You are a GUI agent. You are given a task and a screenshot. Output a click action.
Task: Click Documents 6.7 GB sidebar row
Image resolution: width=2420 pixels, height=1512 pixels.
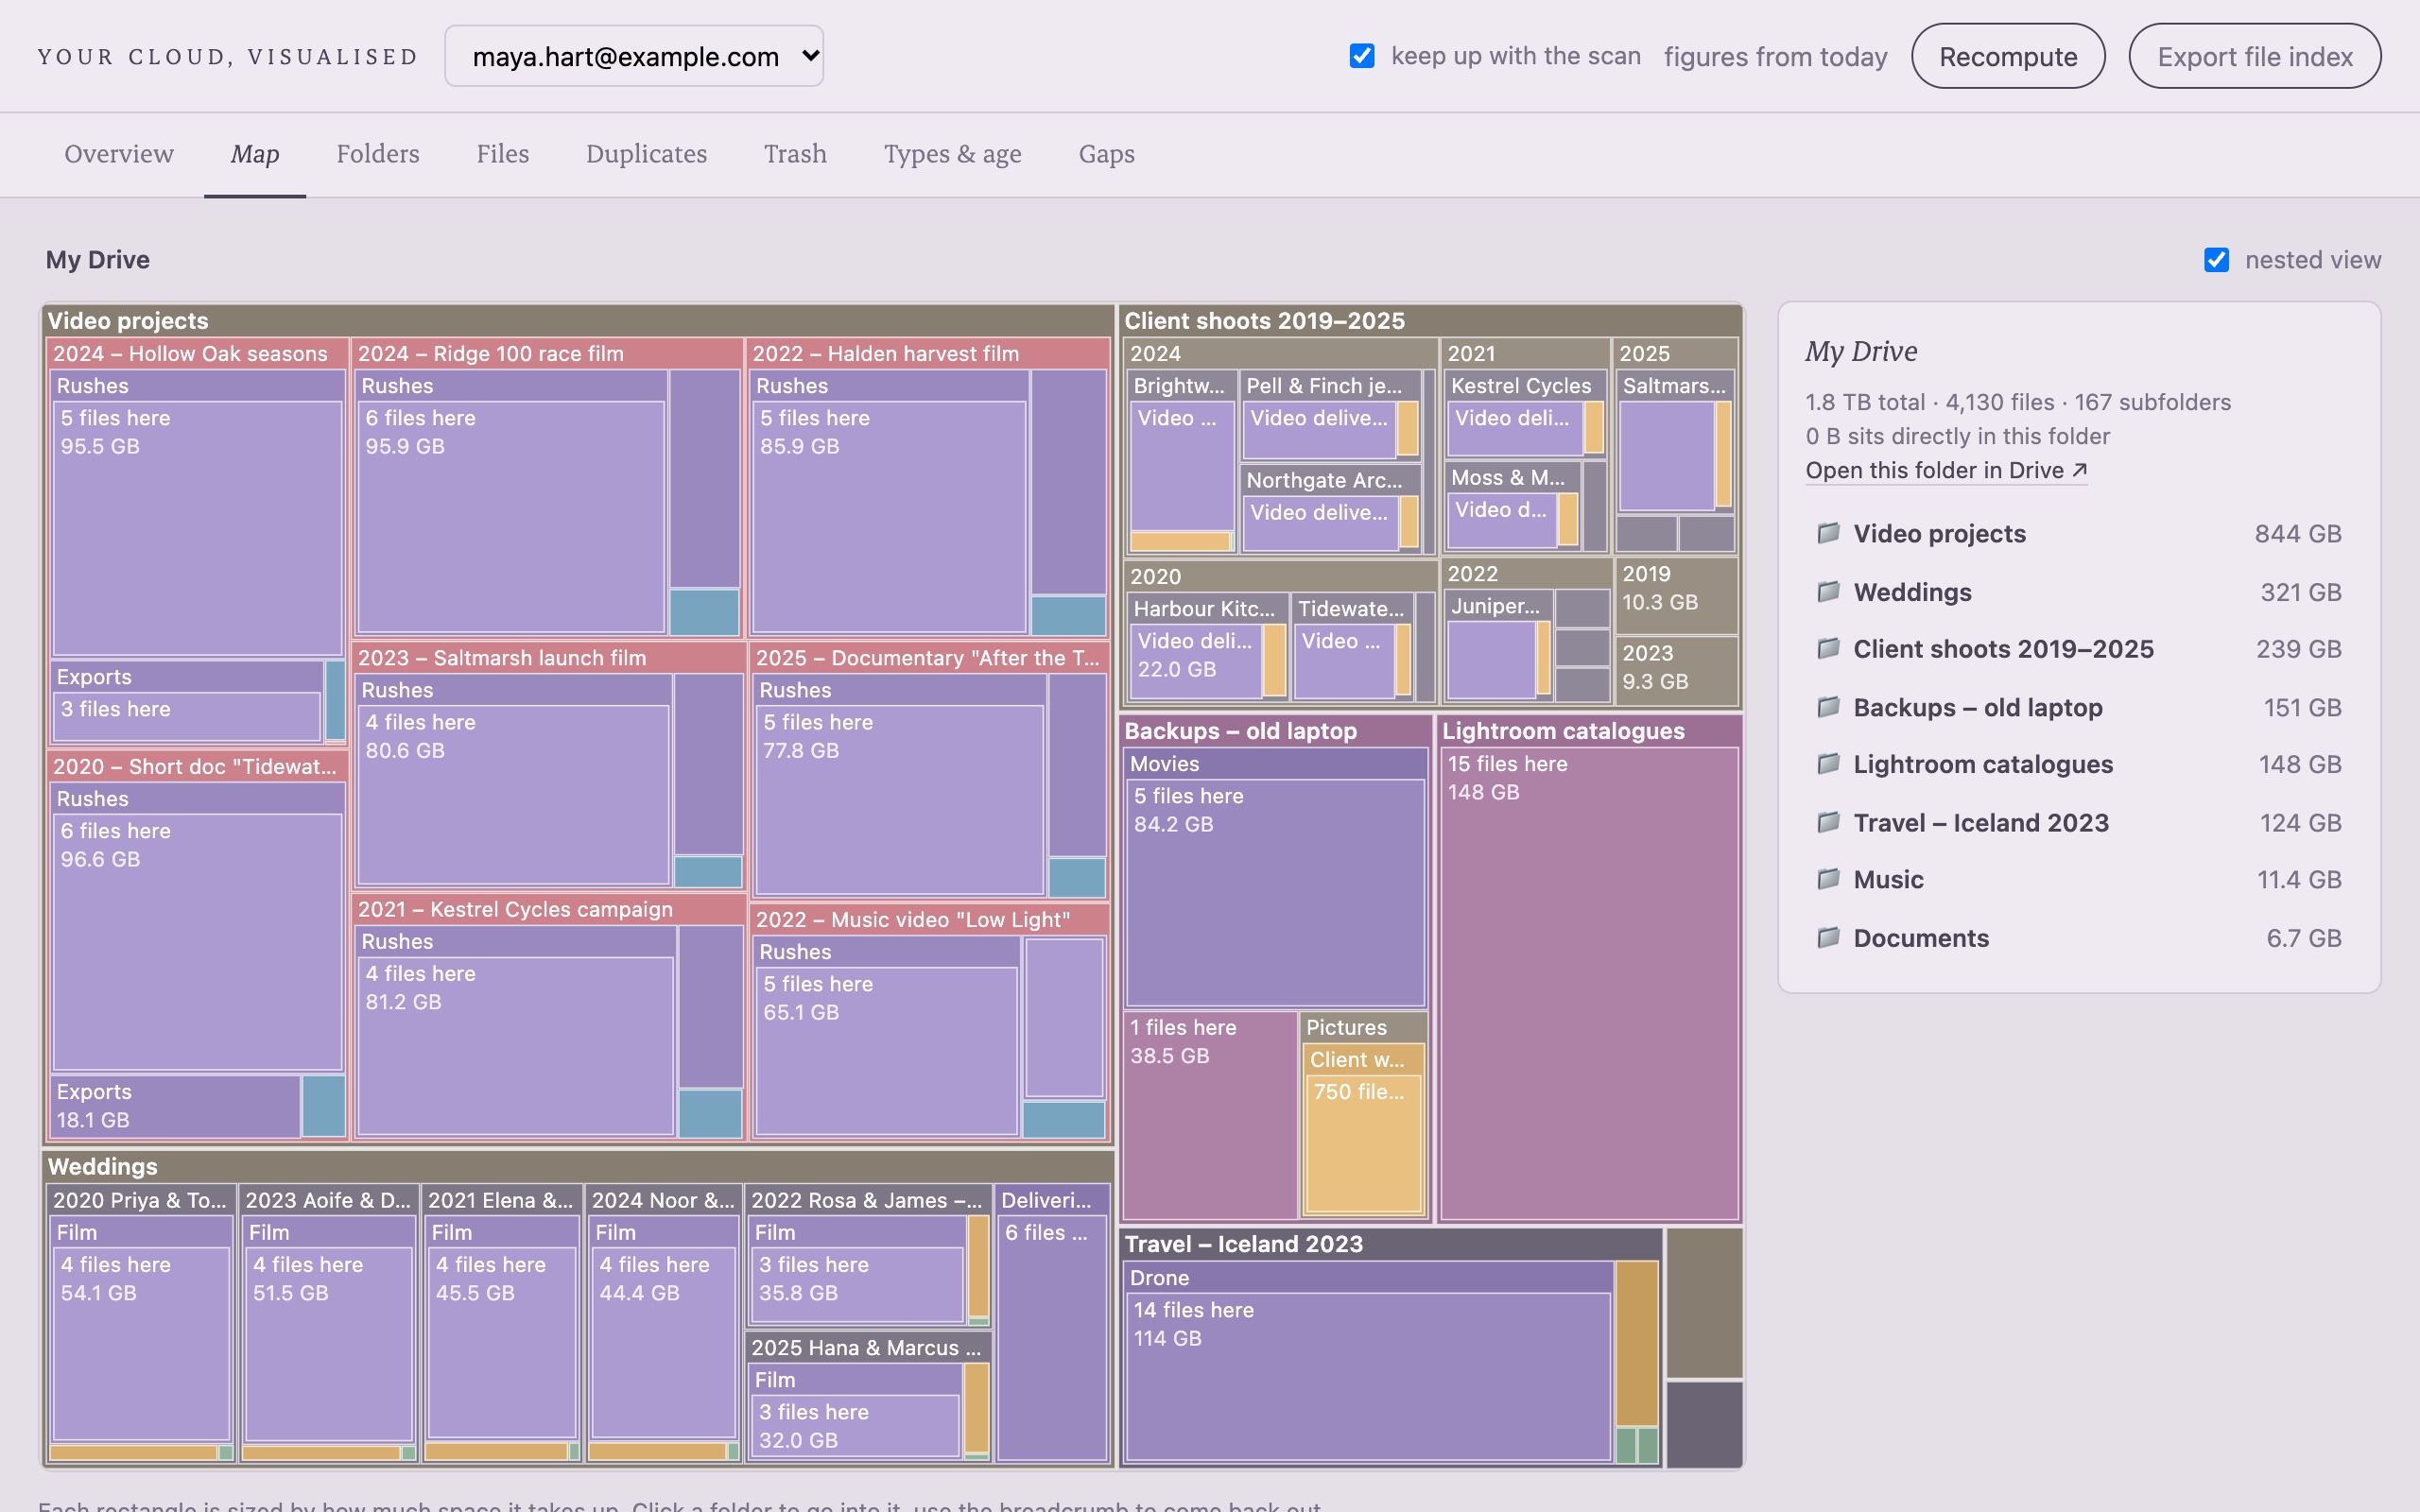2079,938
